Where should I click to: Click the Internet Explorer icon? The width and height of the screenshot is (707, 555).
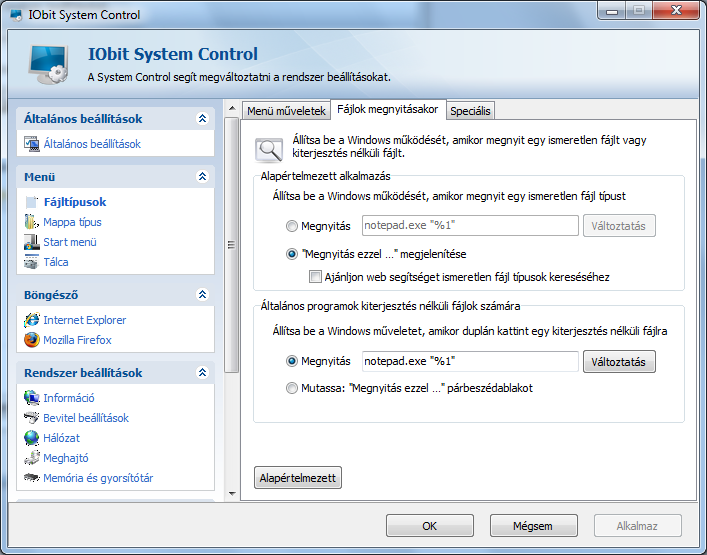[32, 320]
